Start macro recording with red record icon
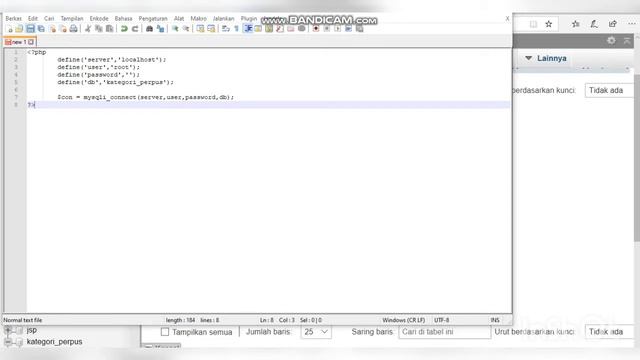 (x=316, y=29)
